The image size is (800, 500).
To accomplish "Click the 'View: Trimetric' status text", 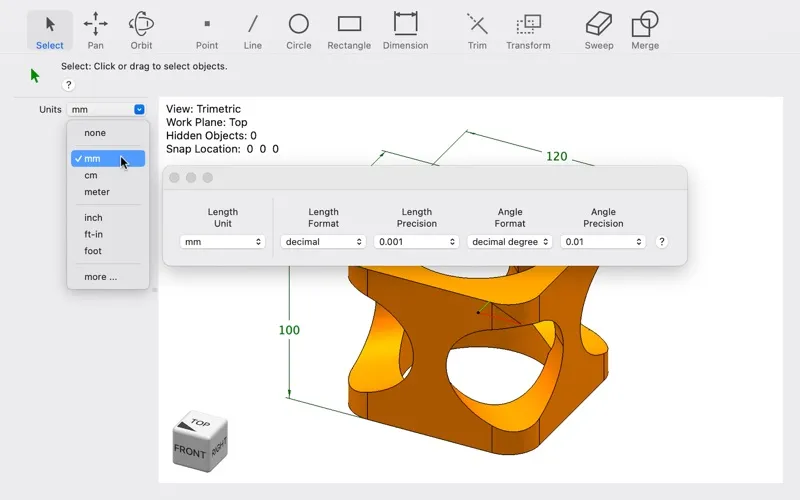I will (x=203, y=109).
